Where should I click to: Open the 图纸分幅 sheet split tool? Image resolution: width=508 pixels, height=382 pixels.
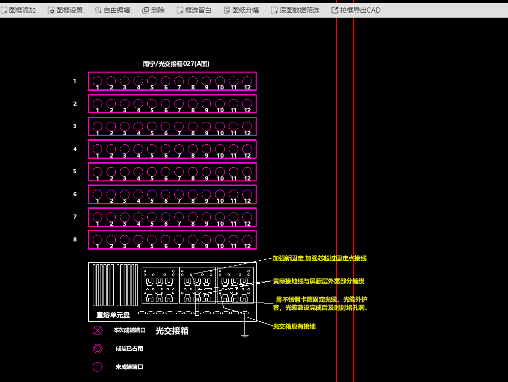(x=241, y=10)
